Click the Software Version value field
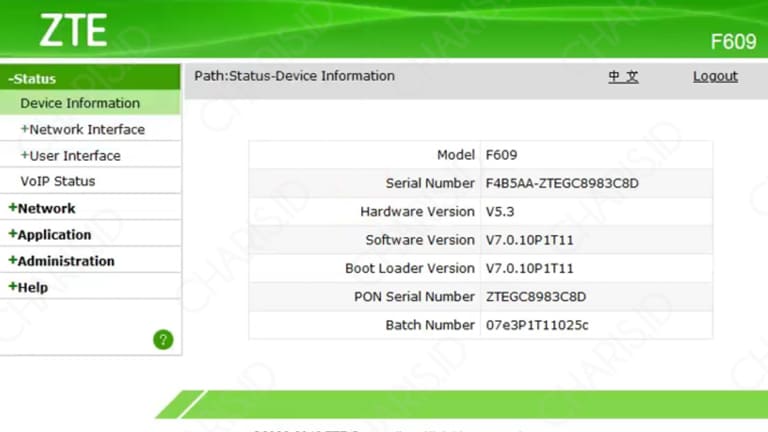Image resolution: width=768 pixels, height=432 pixels. click(530, 240)
